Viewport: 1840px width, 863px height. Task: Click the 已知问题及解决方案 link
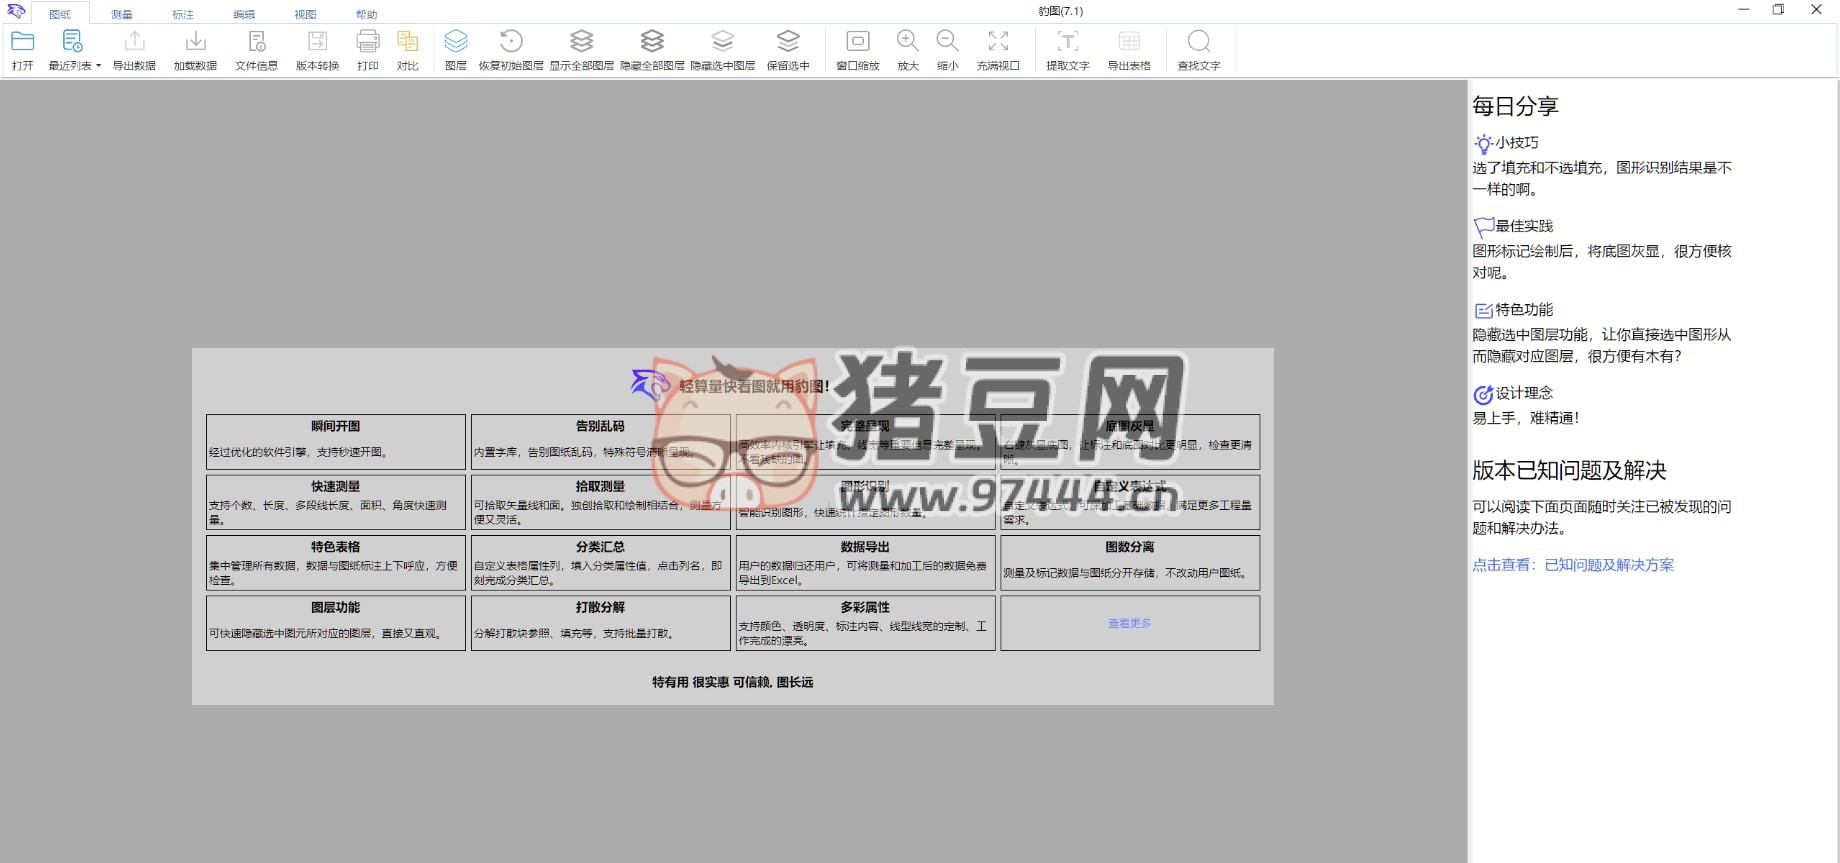(1608, 565)
